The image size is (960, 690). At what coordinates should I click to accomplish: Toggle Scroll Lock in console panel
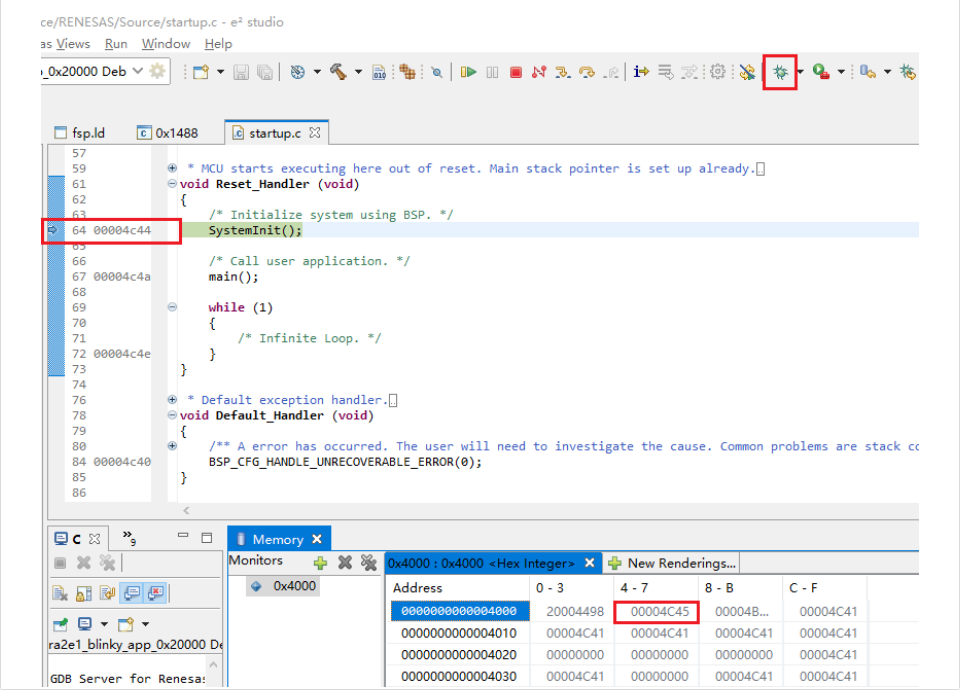pos(84,593)
